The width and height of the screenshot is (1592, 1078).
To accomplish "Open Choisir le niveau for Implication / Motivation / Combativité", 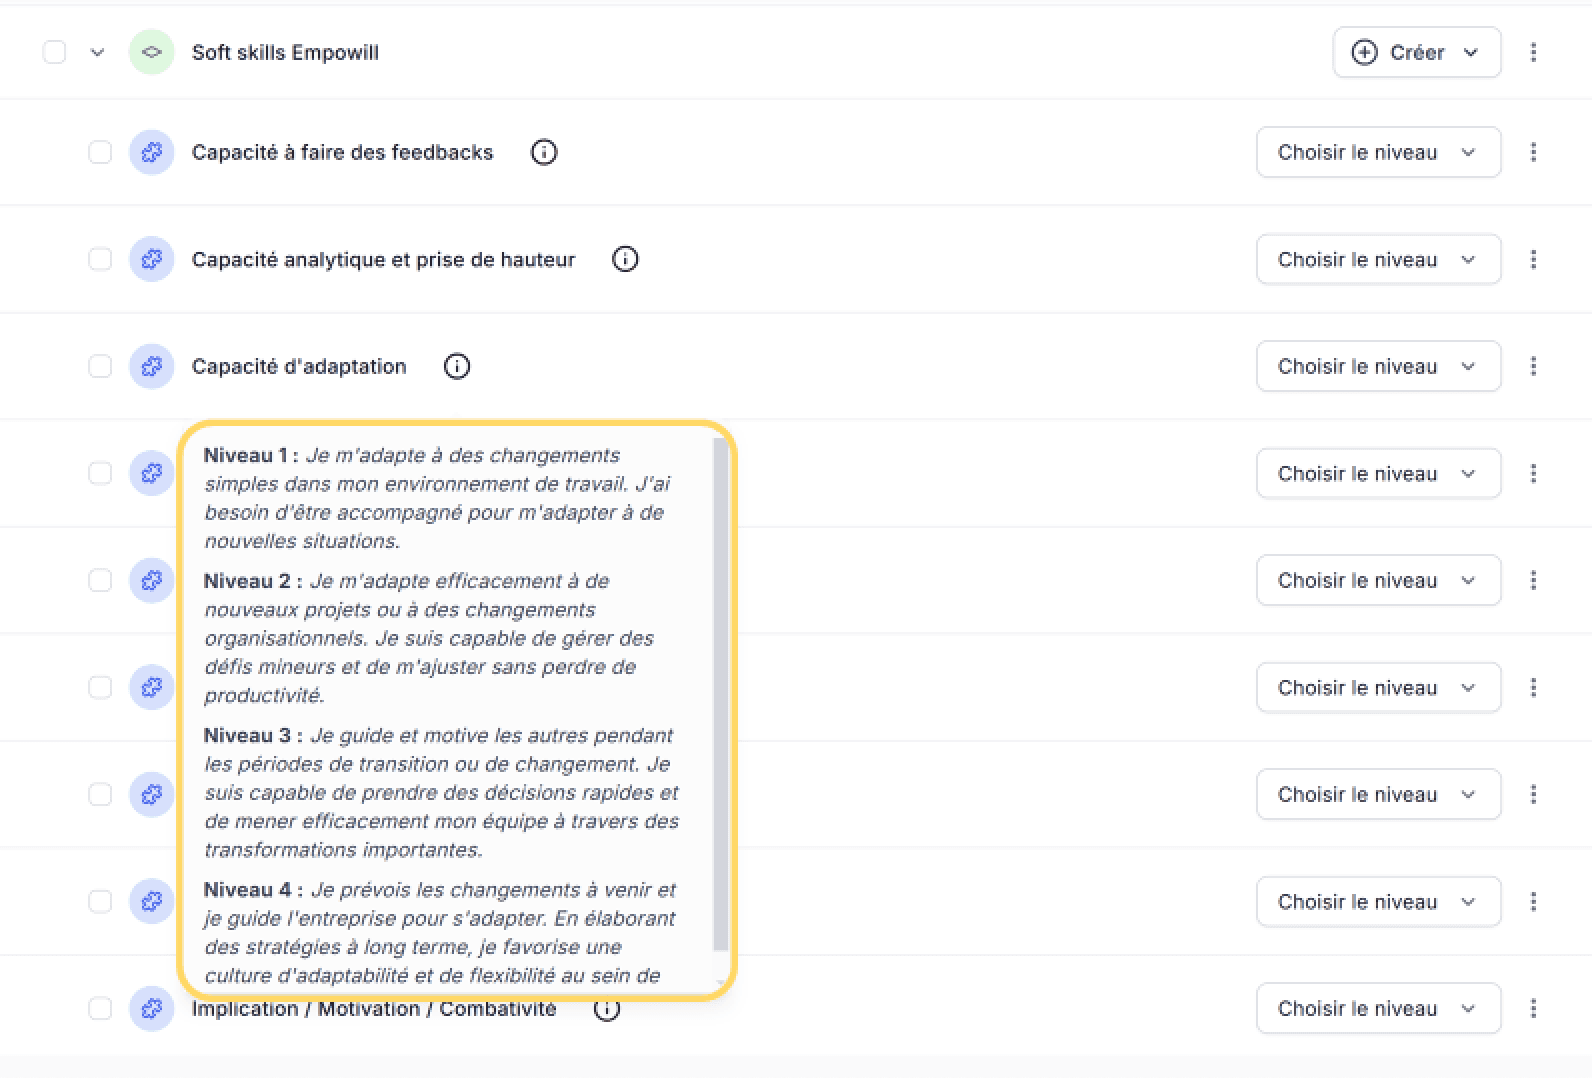I will coord(1378,1008).
